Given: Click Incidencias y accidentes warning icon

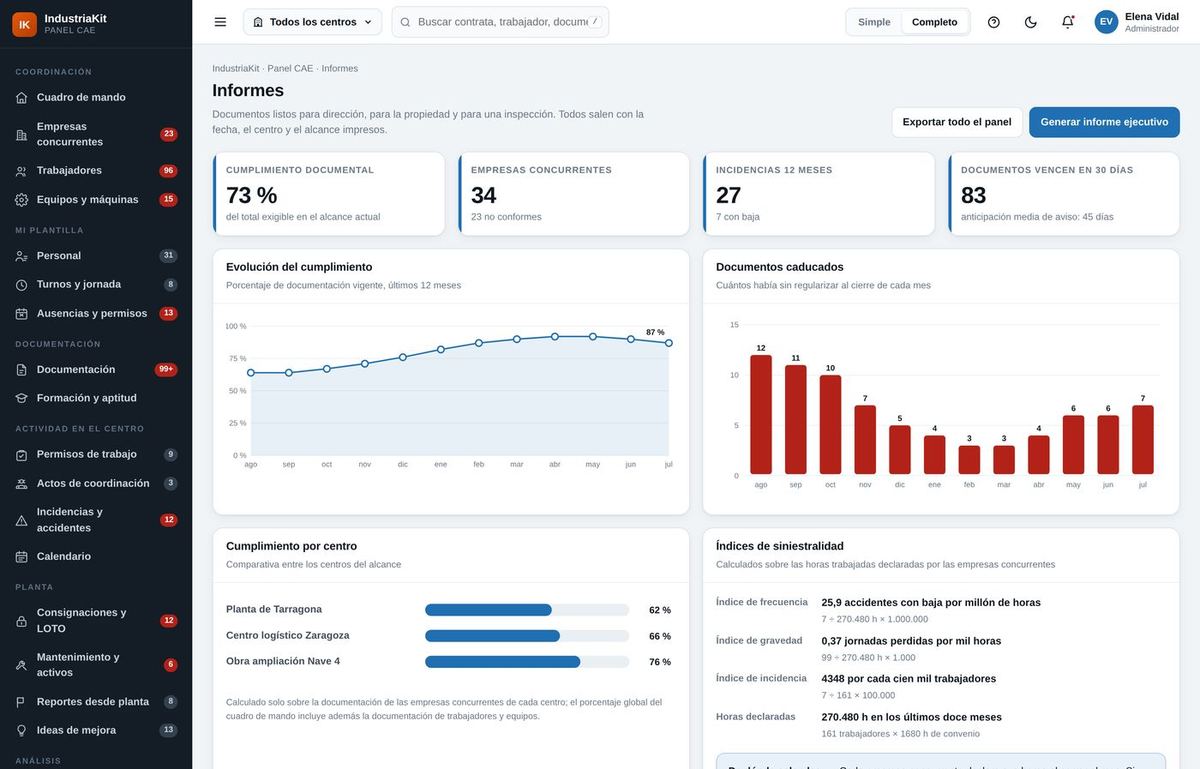Looking at the screenshot, I should pos(21,520).
